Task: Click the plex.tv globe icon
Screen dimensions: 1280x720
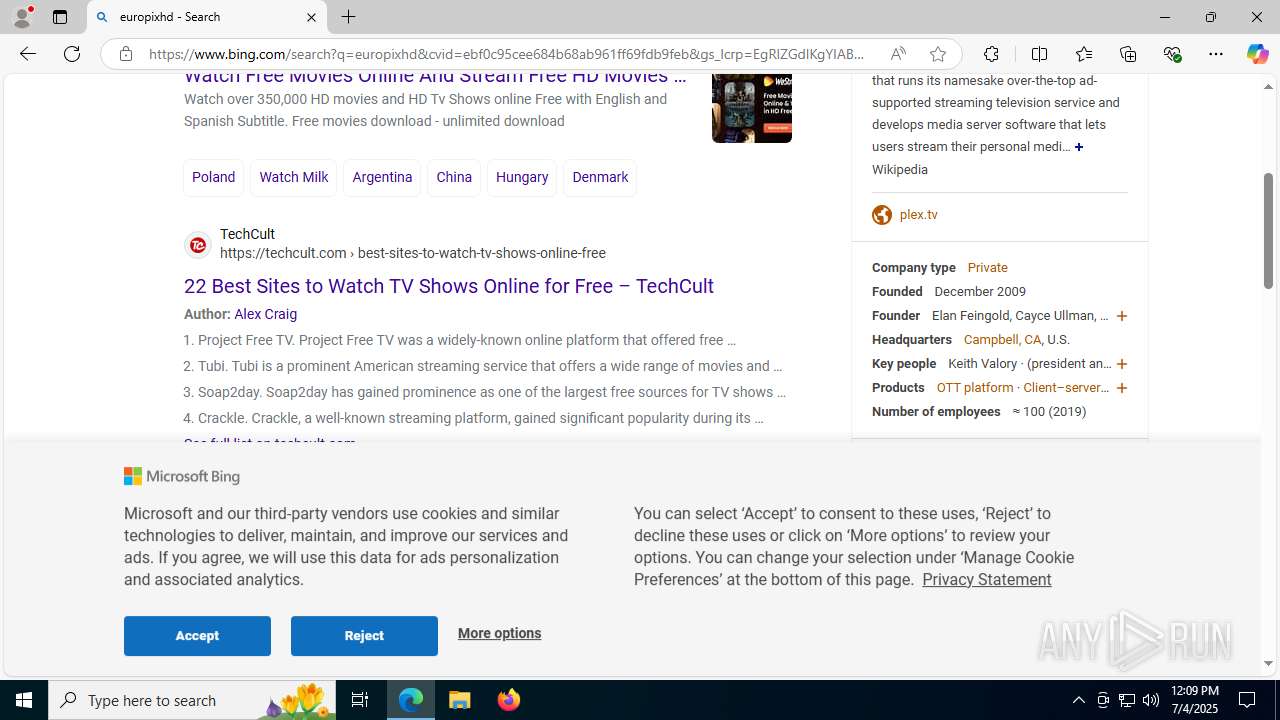Action: 882,215
